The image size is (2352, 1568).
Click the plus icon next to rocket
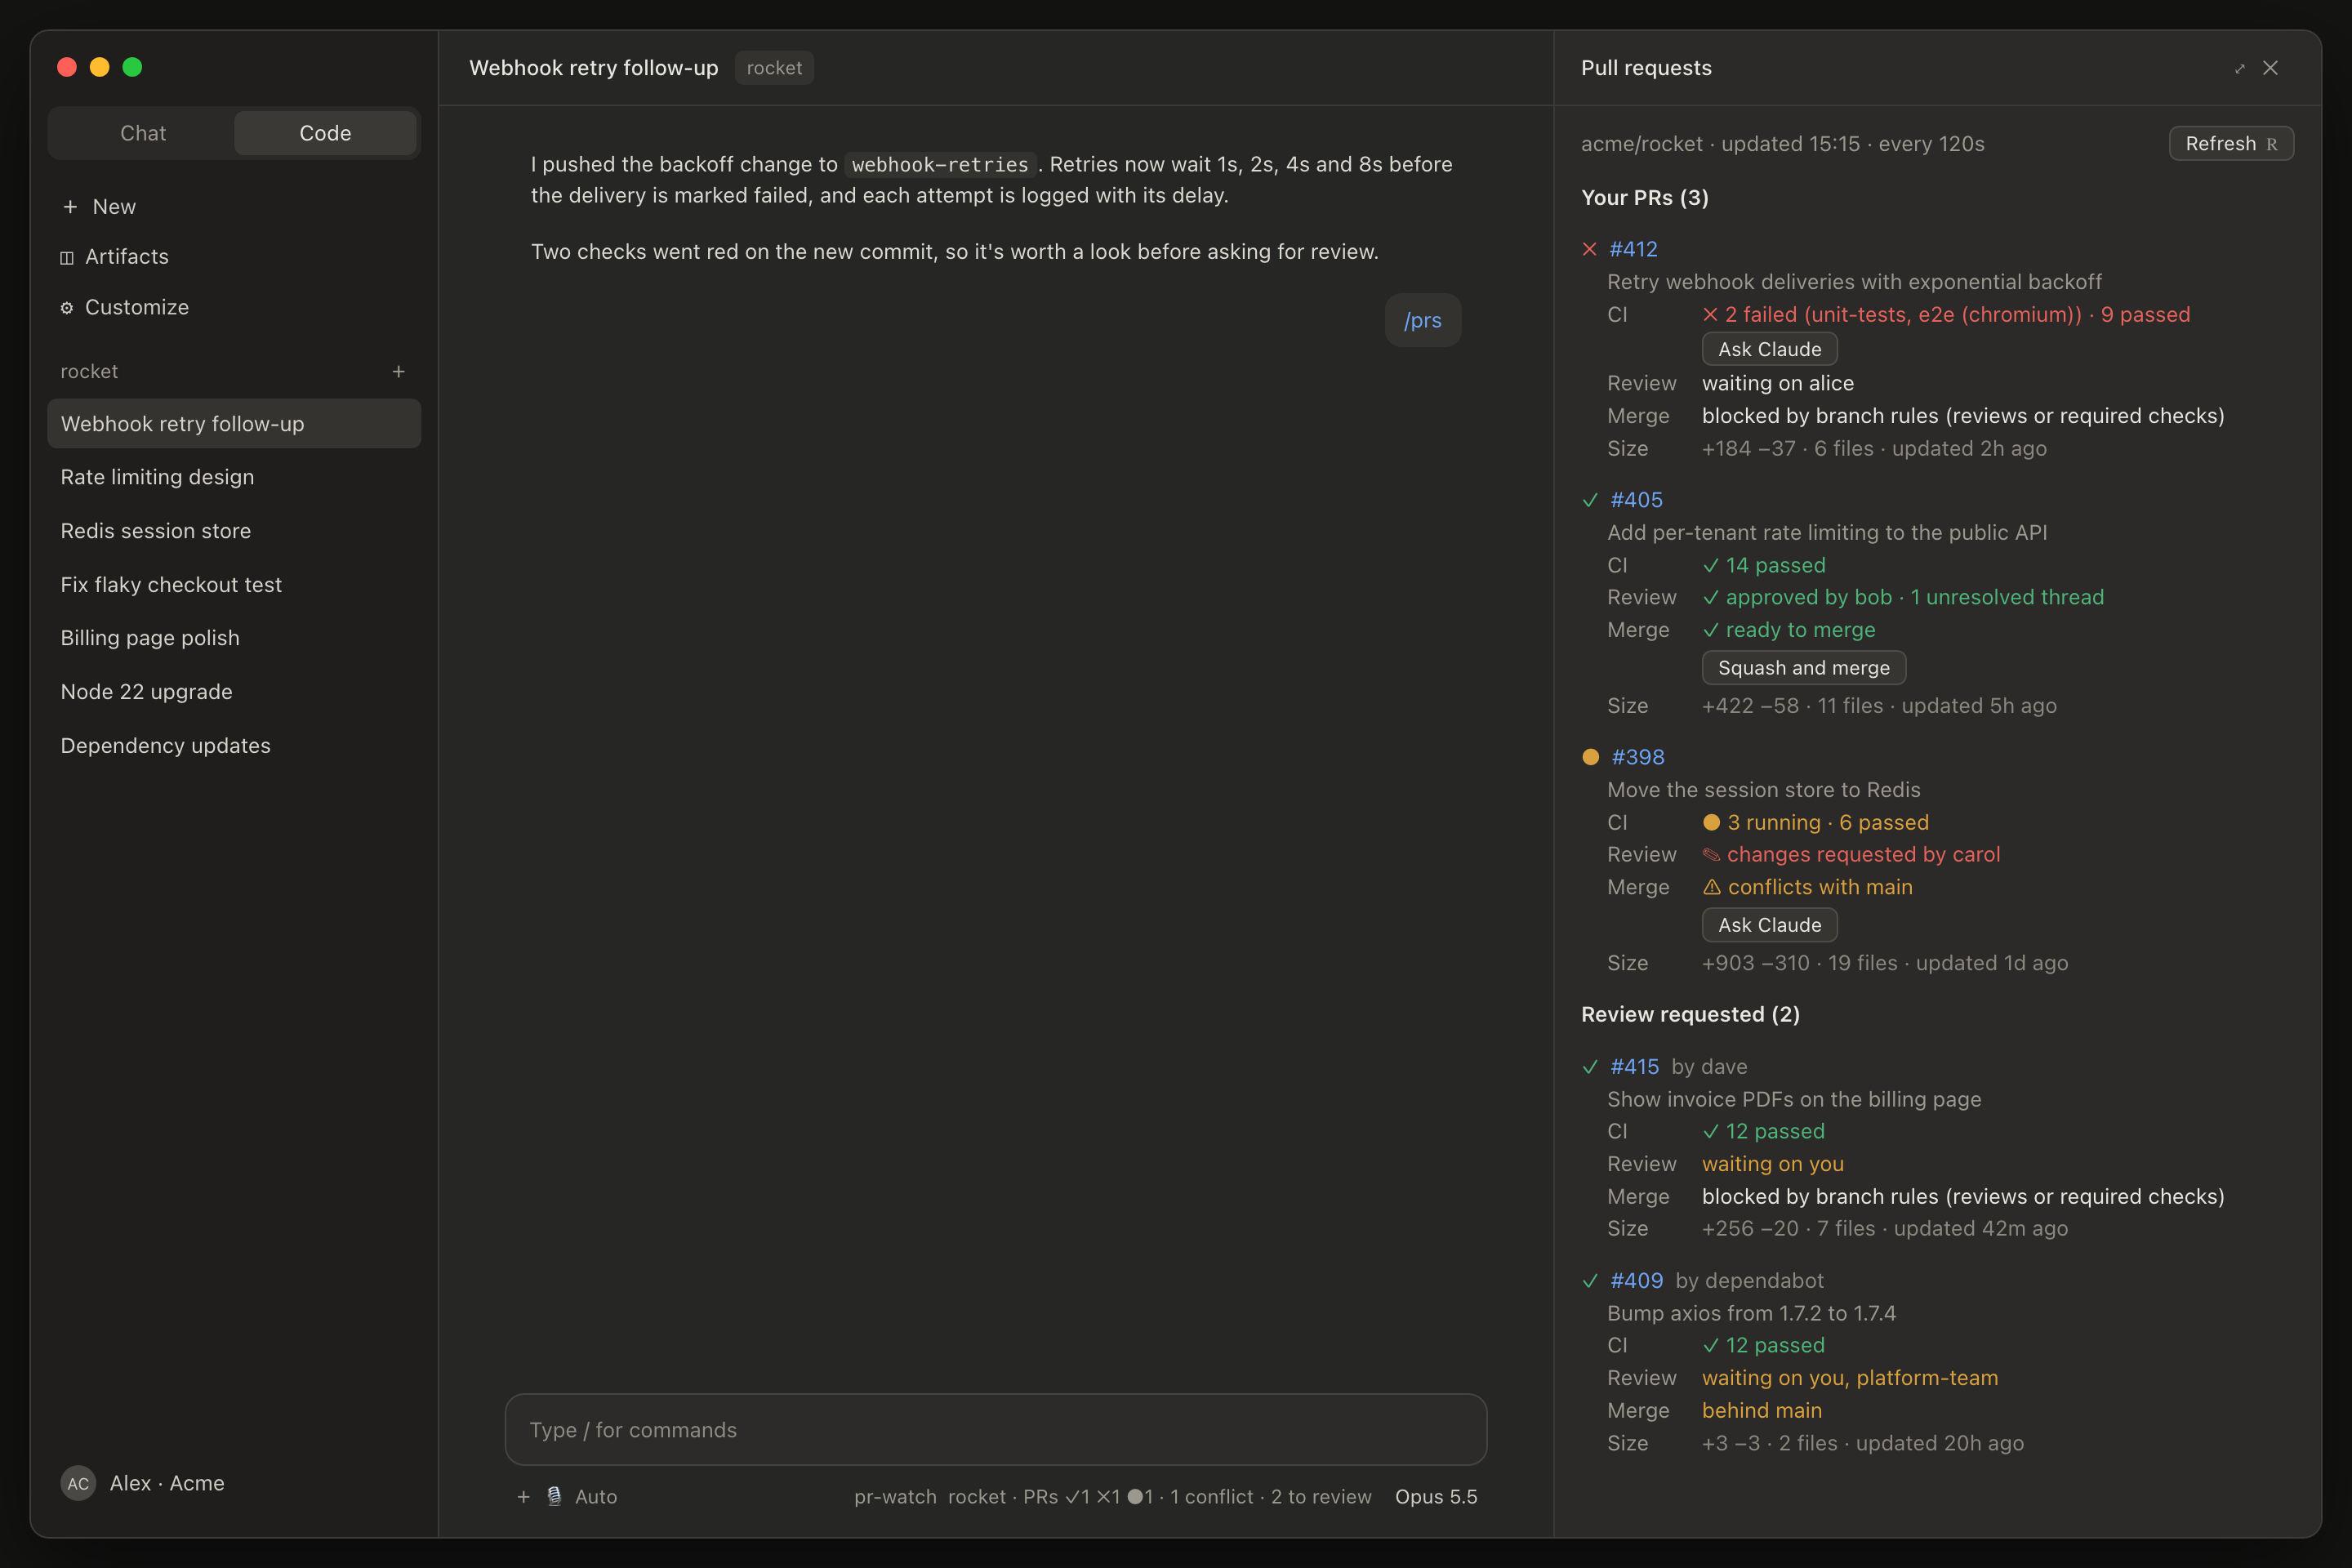[398, 371]
